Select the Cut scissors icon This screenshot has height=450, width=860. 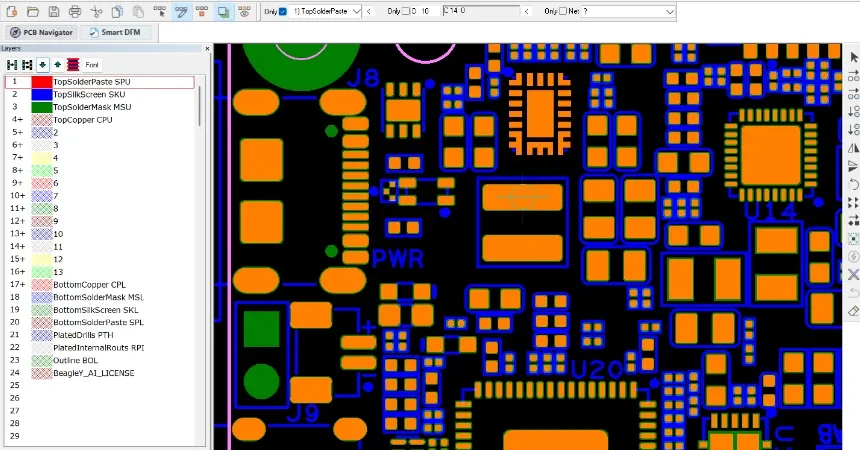(96, 11)
